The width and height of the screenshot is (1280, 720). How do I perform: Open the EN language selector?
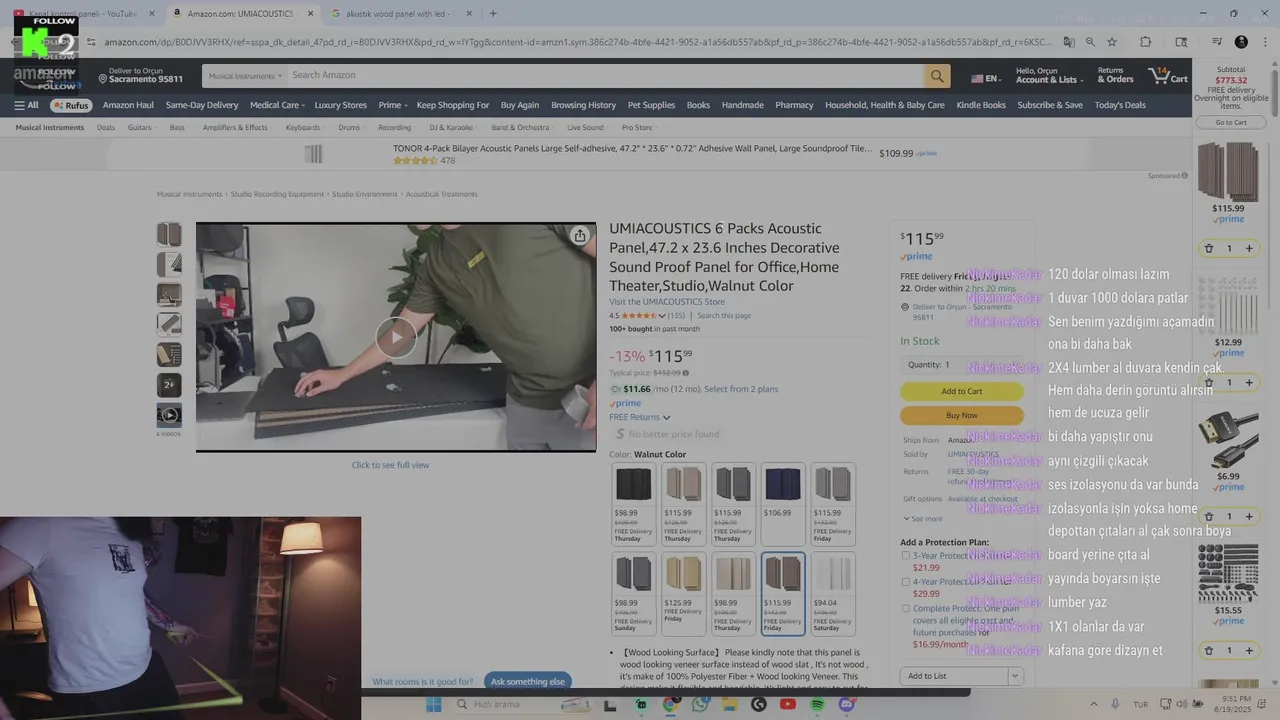986,78
